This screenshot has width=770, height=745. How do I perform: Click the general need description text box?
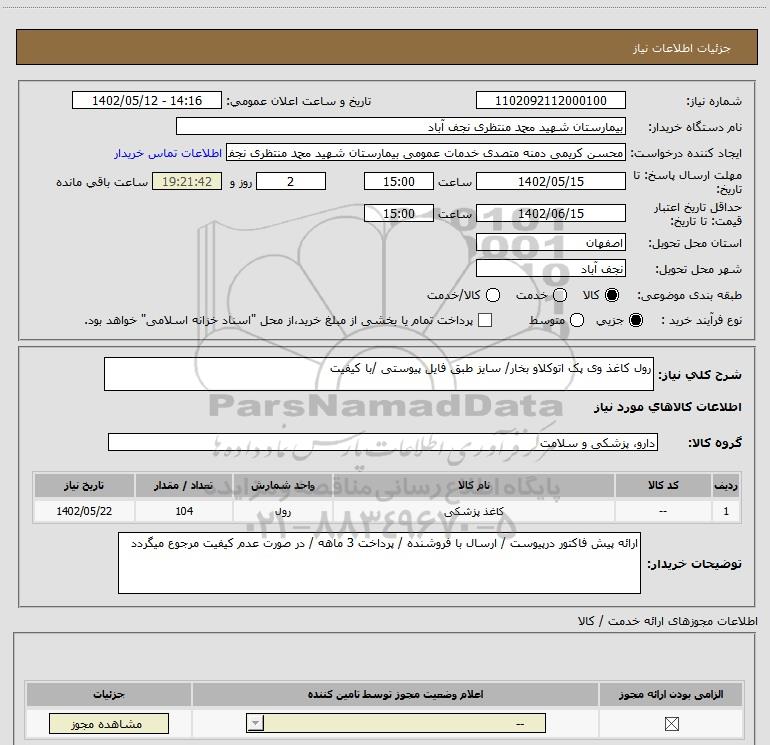click(x=379, y=374)
